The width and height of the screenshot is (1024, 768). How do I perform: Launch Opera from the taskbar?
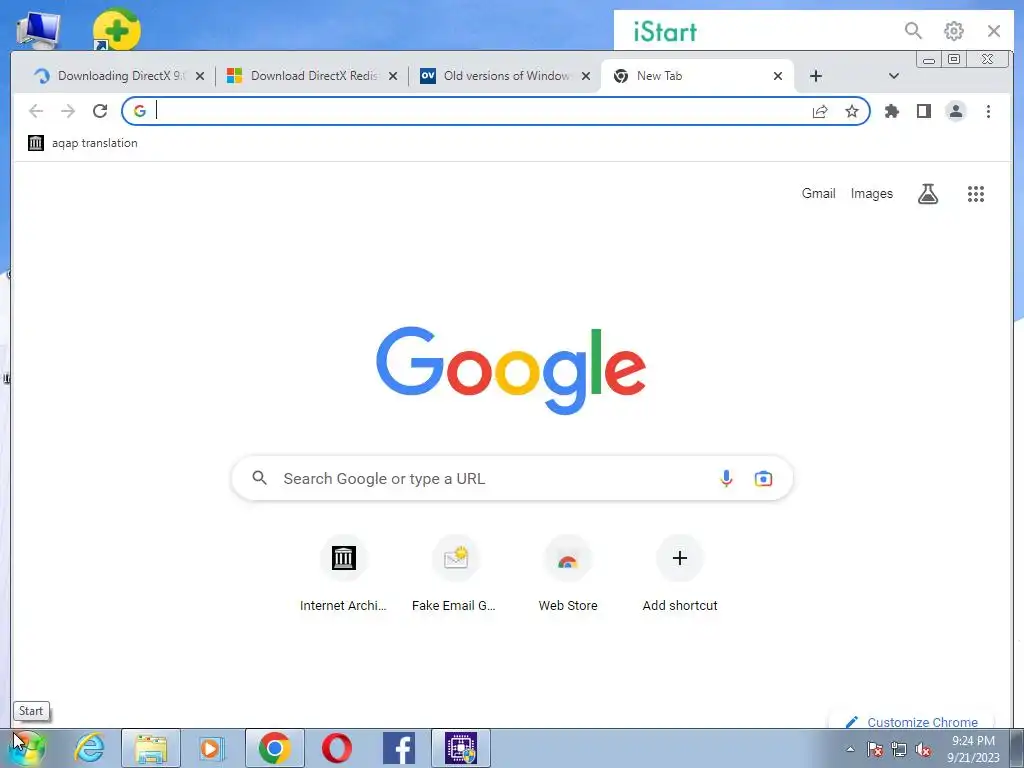[336, 748]
